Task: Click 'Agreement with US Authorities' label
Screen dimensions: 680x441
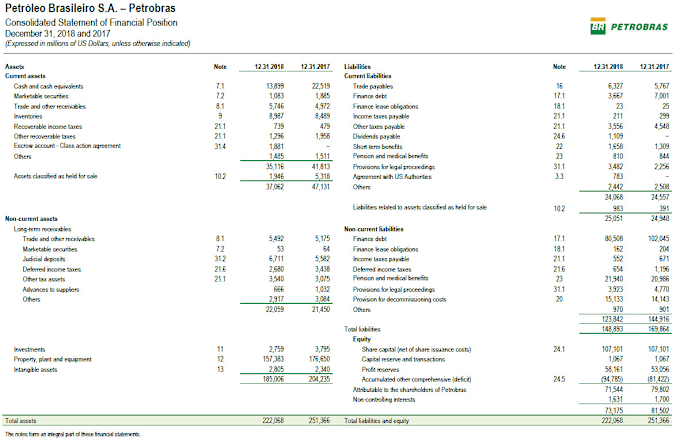Action: pyautogui.click(x=392, y=177)
